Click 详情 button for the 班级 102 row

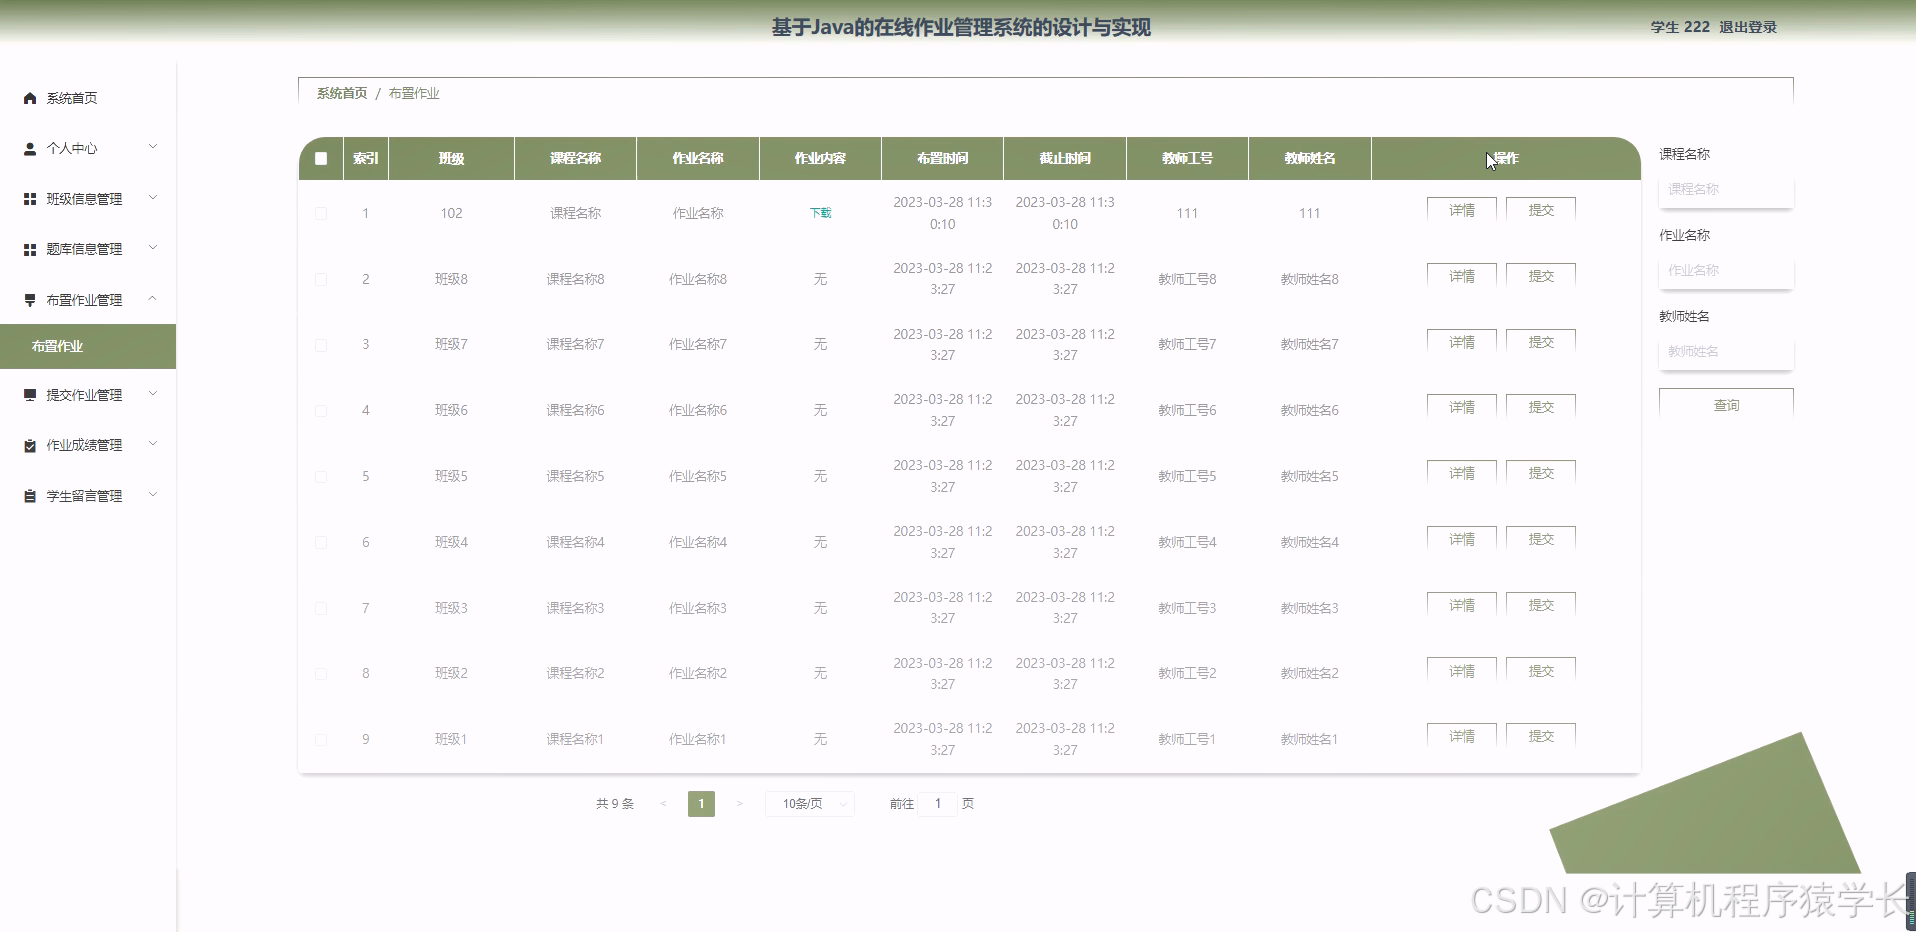click(x=1462, y=209)
